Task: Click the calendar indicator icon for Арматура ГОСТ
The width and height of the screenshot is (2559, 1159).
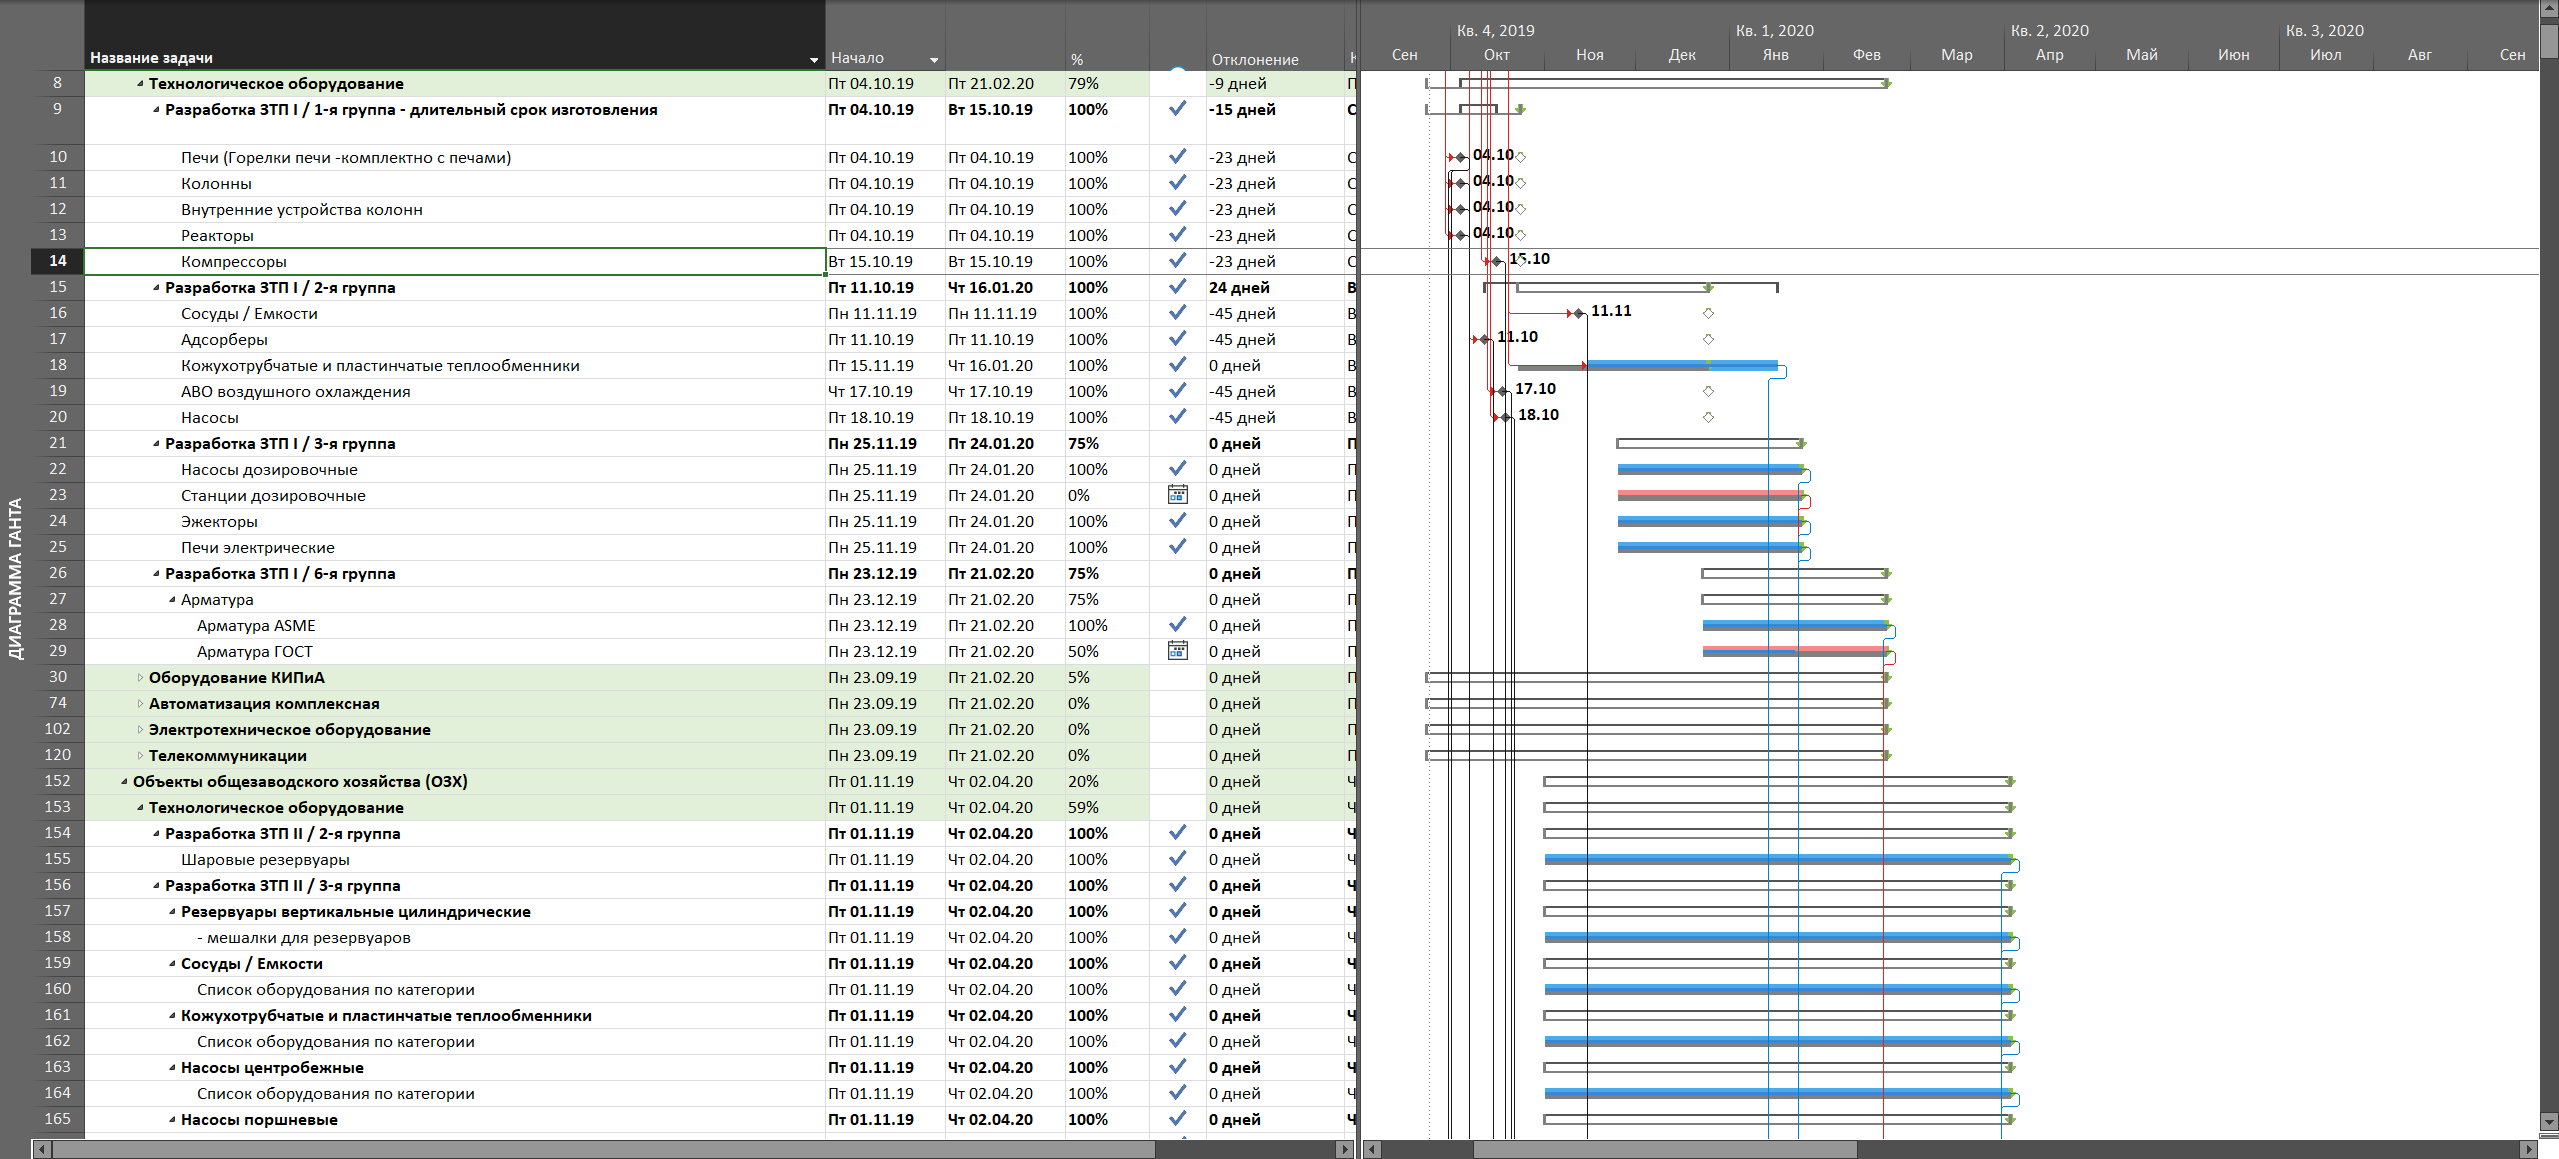Action: coord(1178,650)
